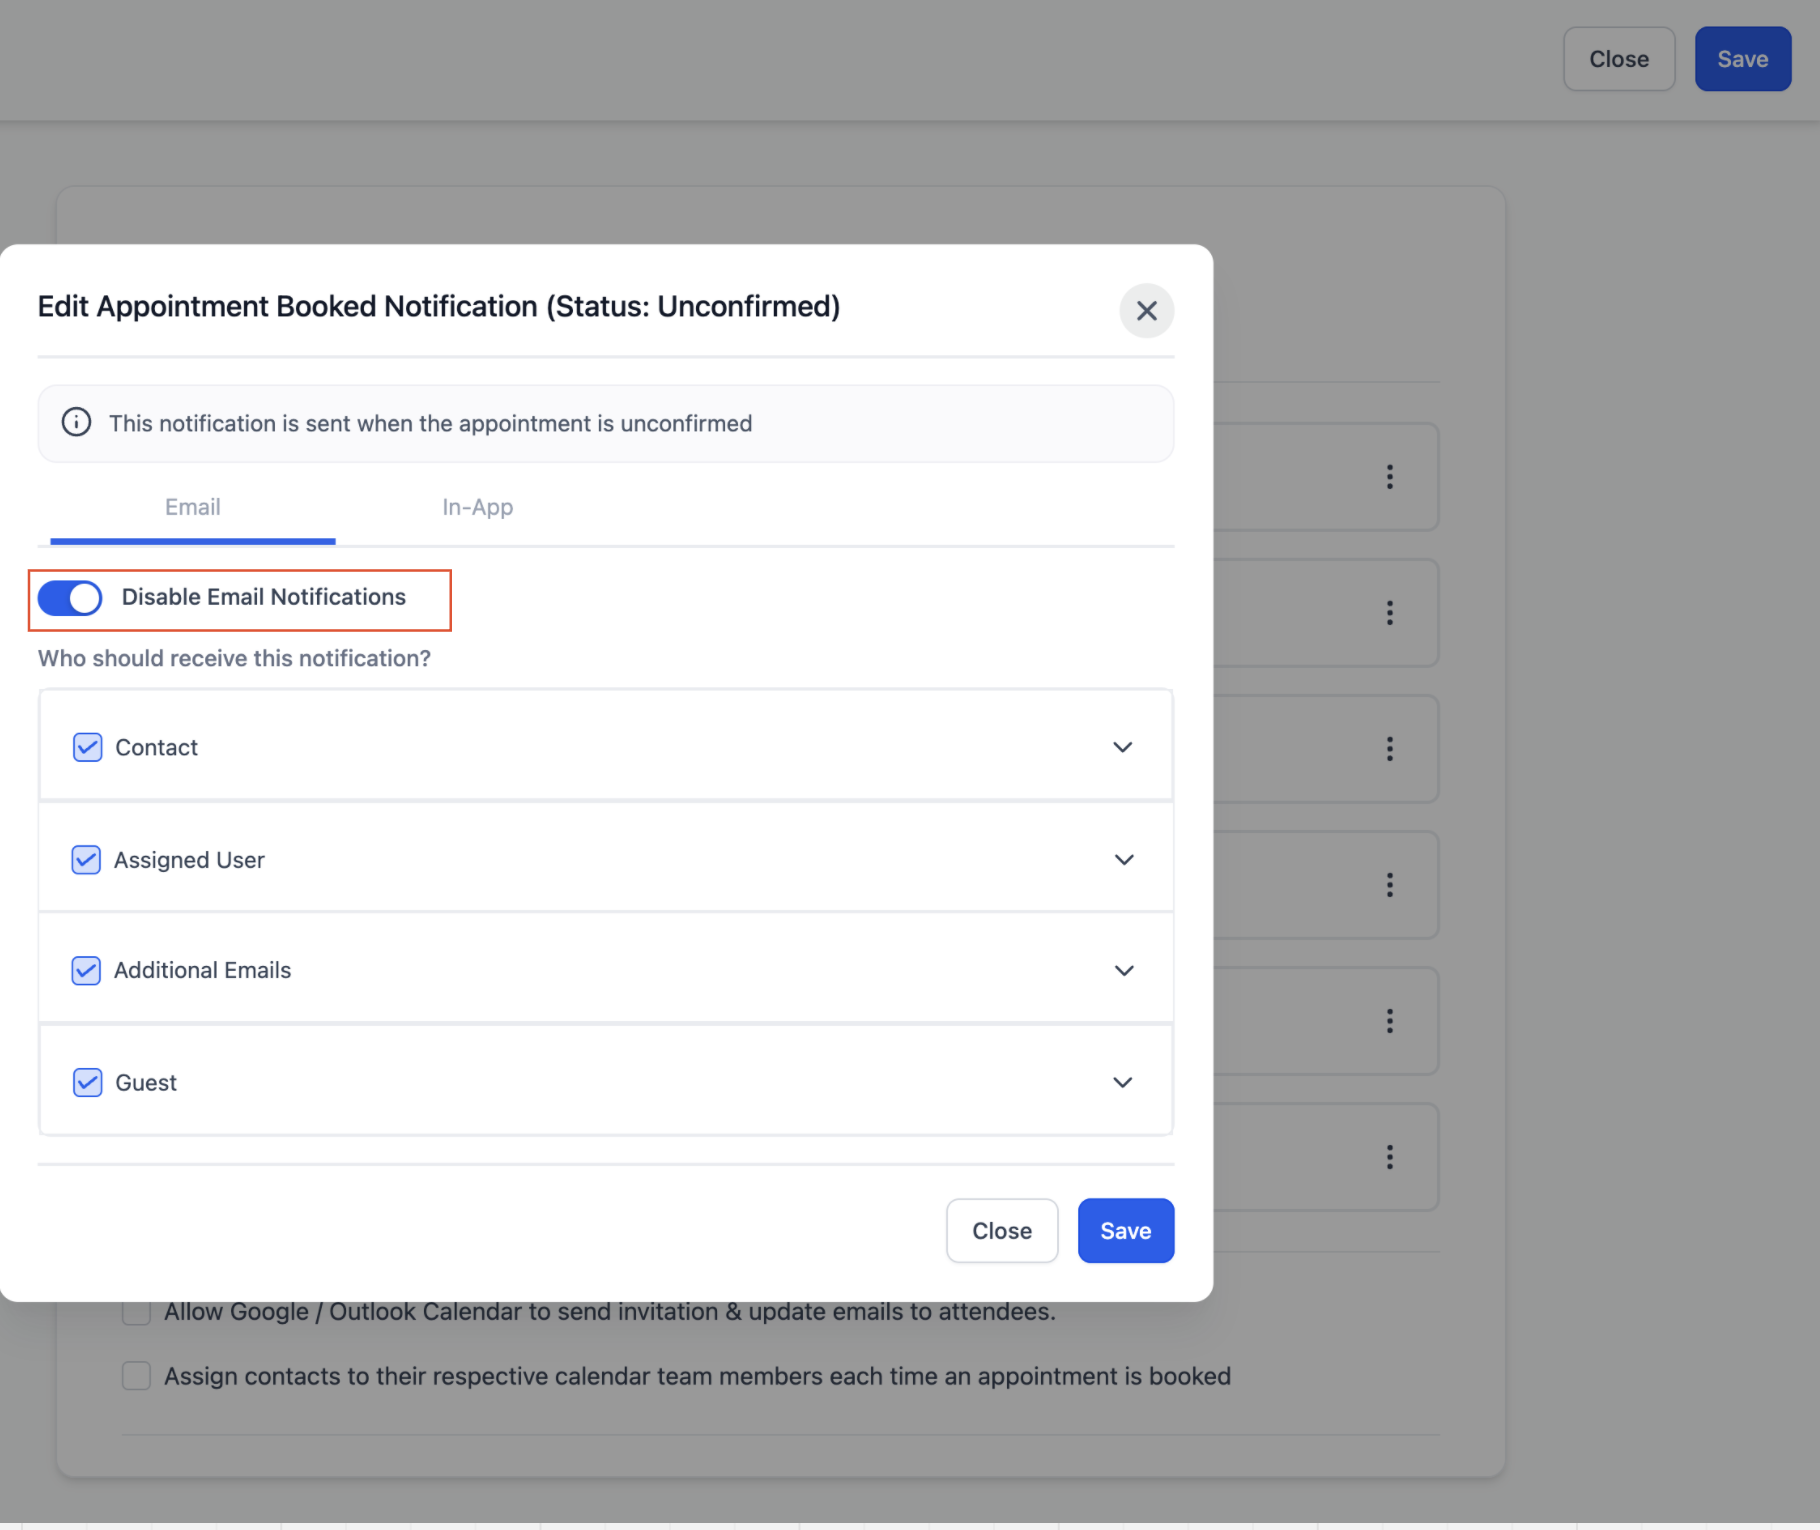The image size is (1820, 1530).
Task: Open the third three-dot options menu
Action: (x=1389, y=749)
